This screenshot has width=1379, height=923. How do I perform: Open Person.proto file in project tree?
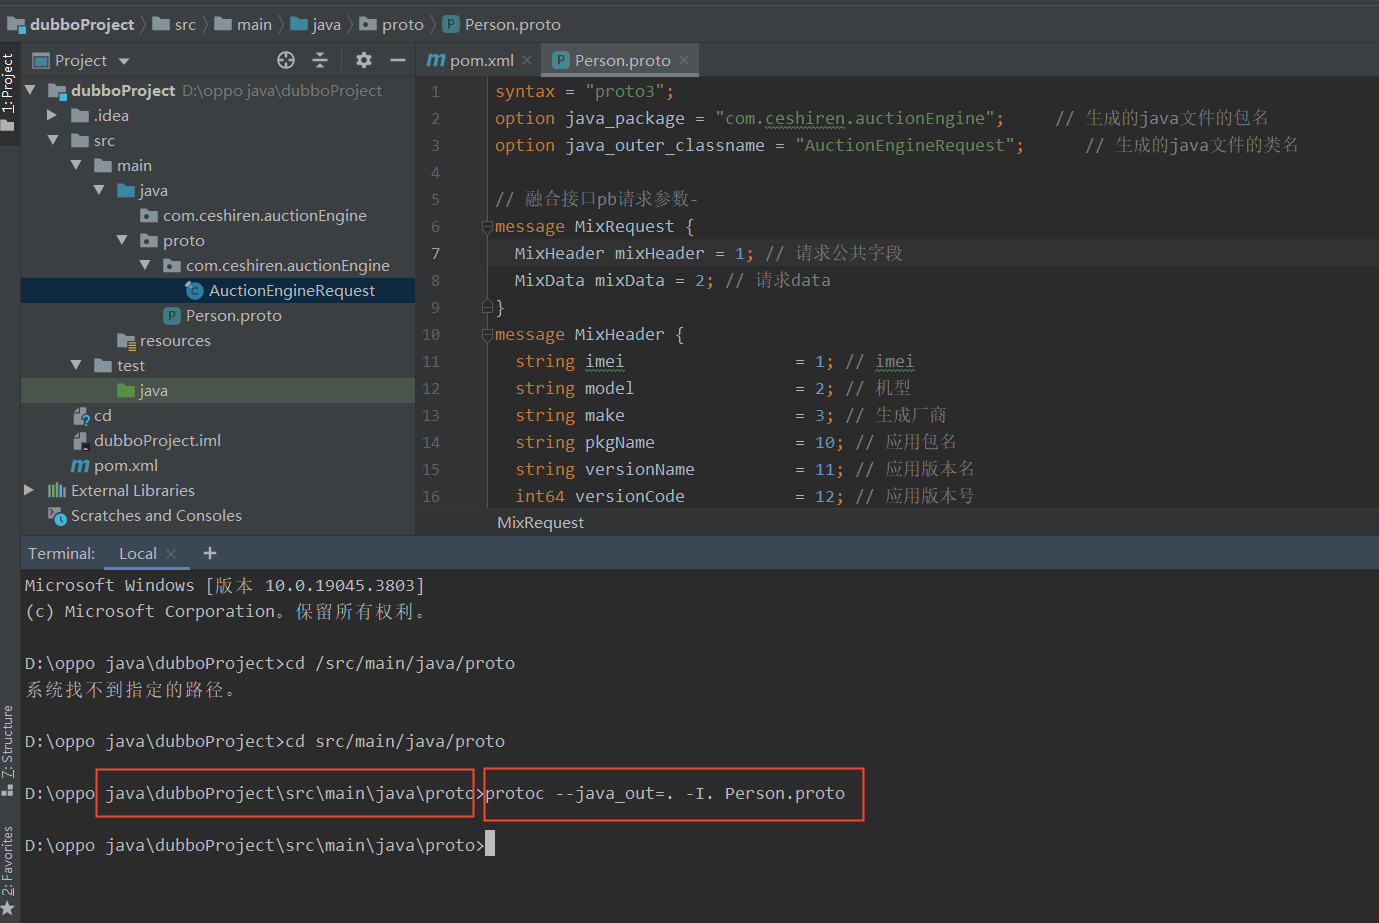tap(233, 315)
